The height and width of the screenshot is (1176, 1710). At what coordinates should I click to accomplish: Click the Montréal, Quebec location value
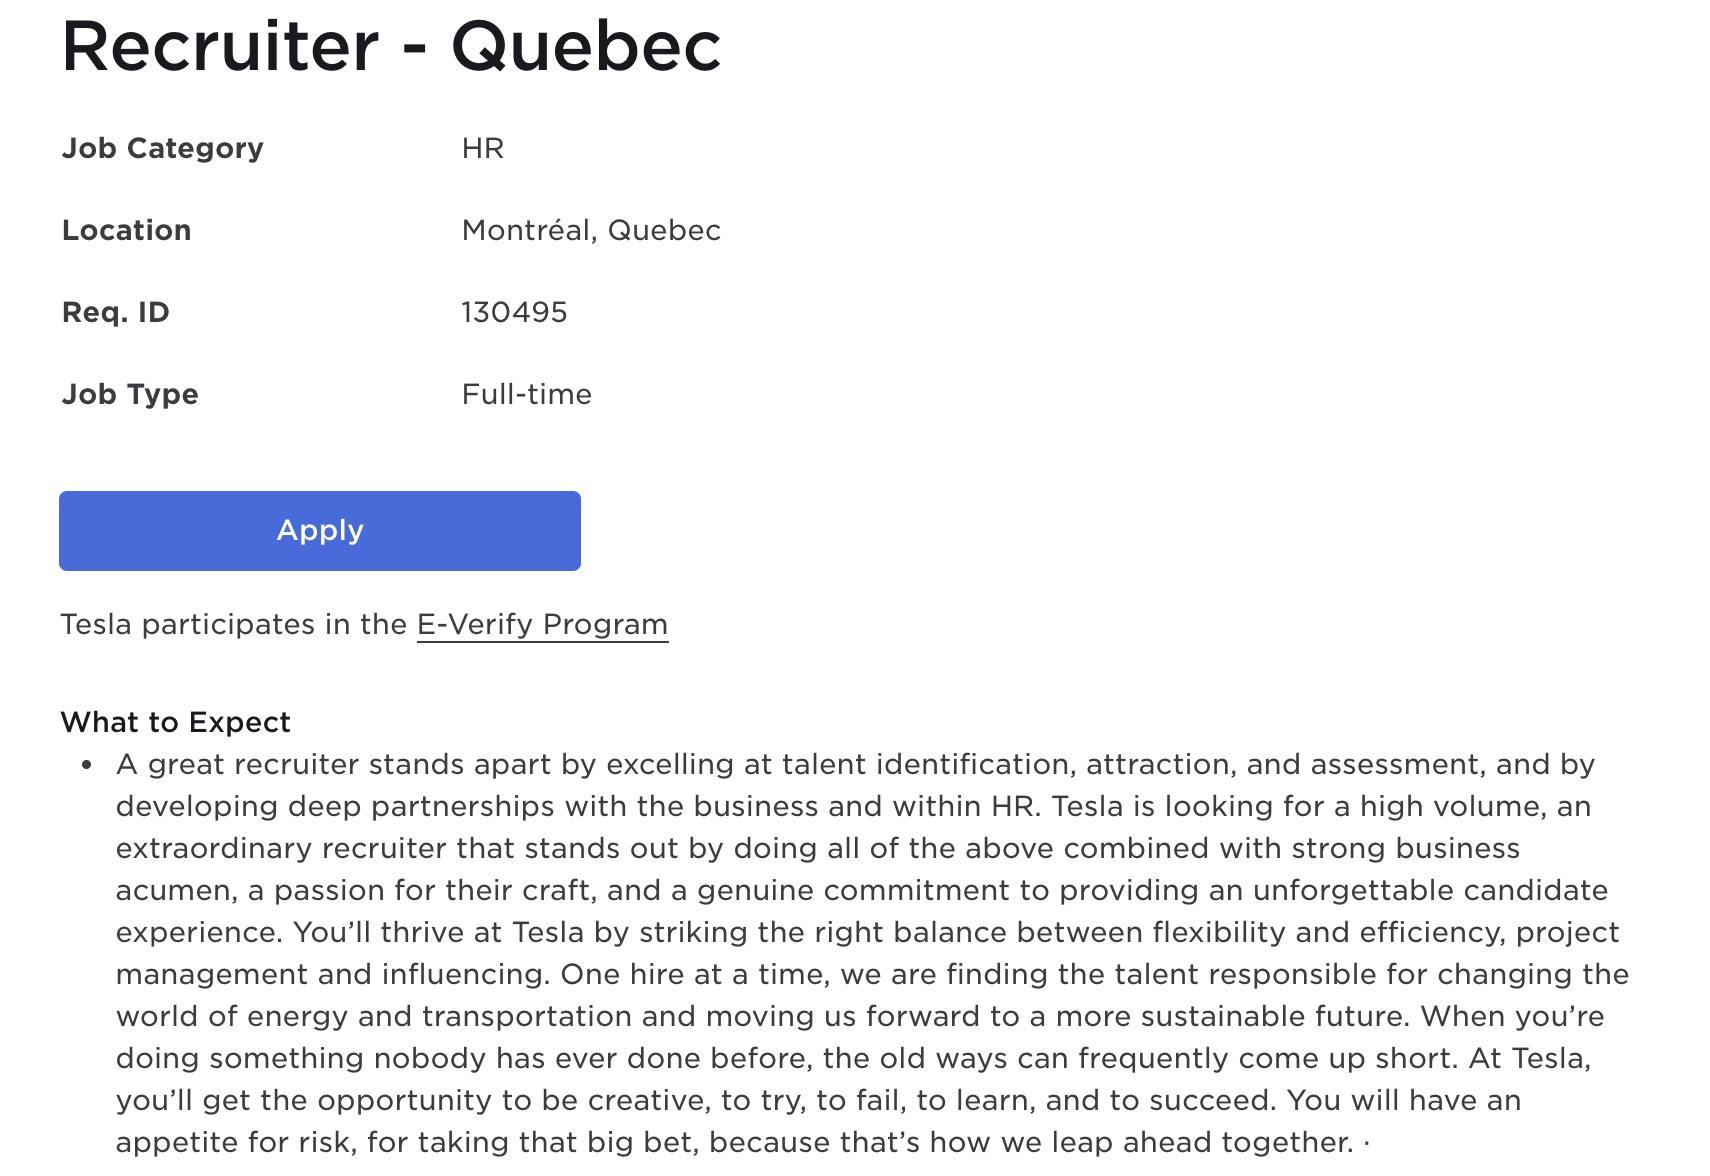pos(591,230)
